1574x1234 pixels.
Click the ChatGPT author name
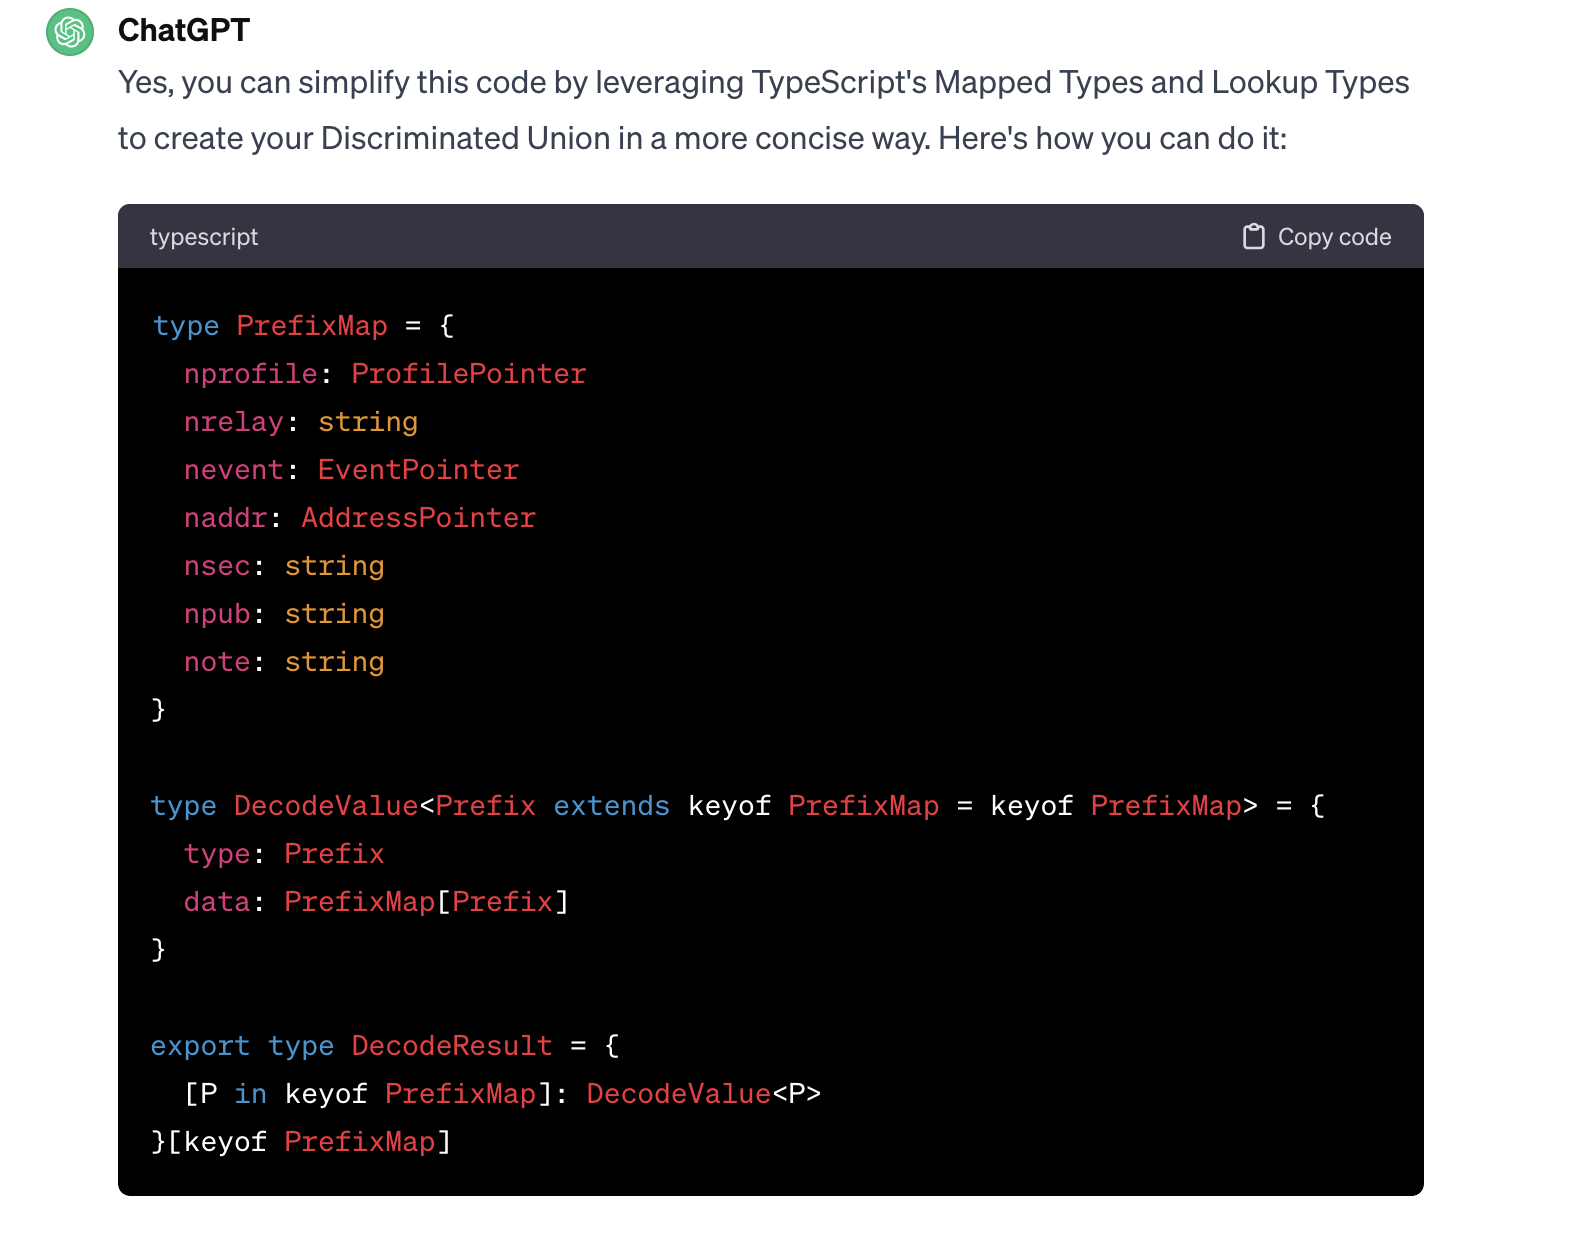pos(184,31)
